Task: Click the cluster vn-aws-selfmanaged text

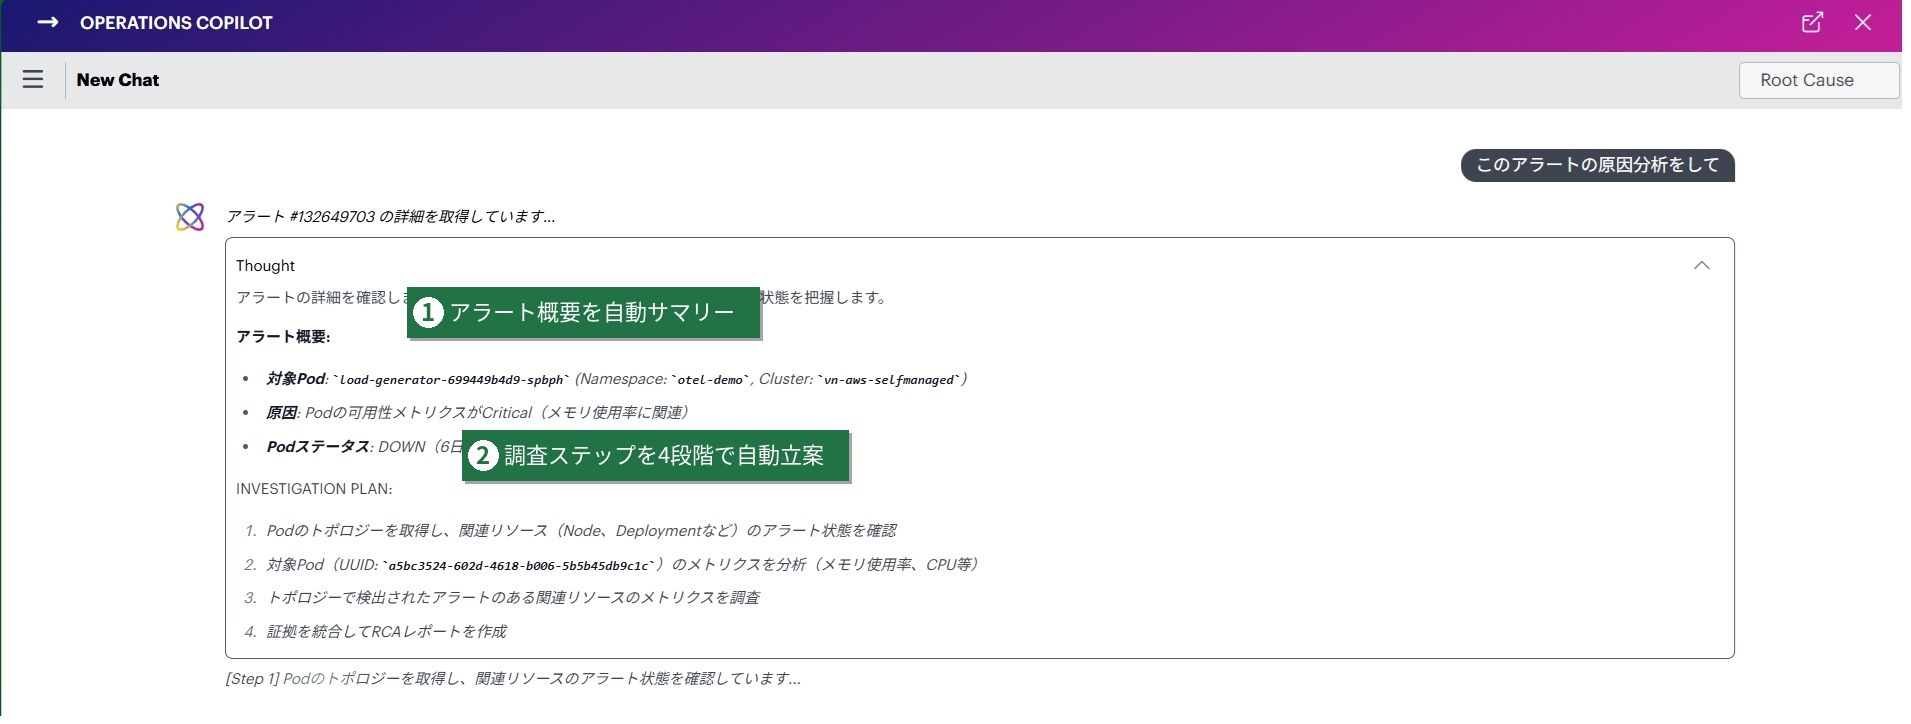Action: tap(889, 380)
